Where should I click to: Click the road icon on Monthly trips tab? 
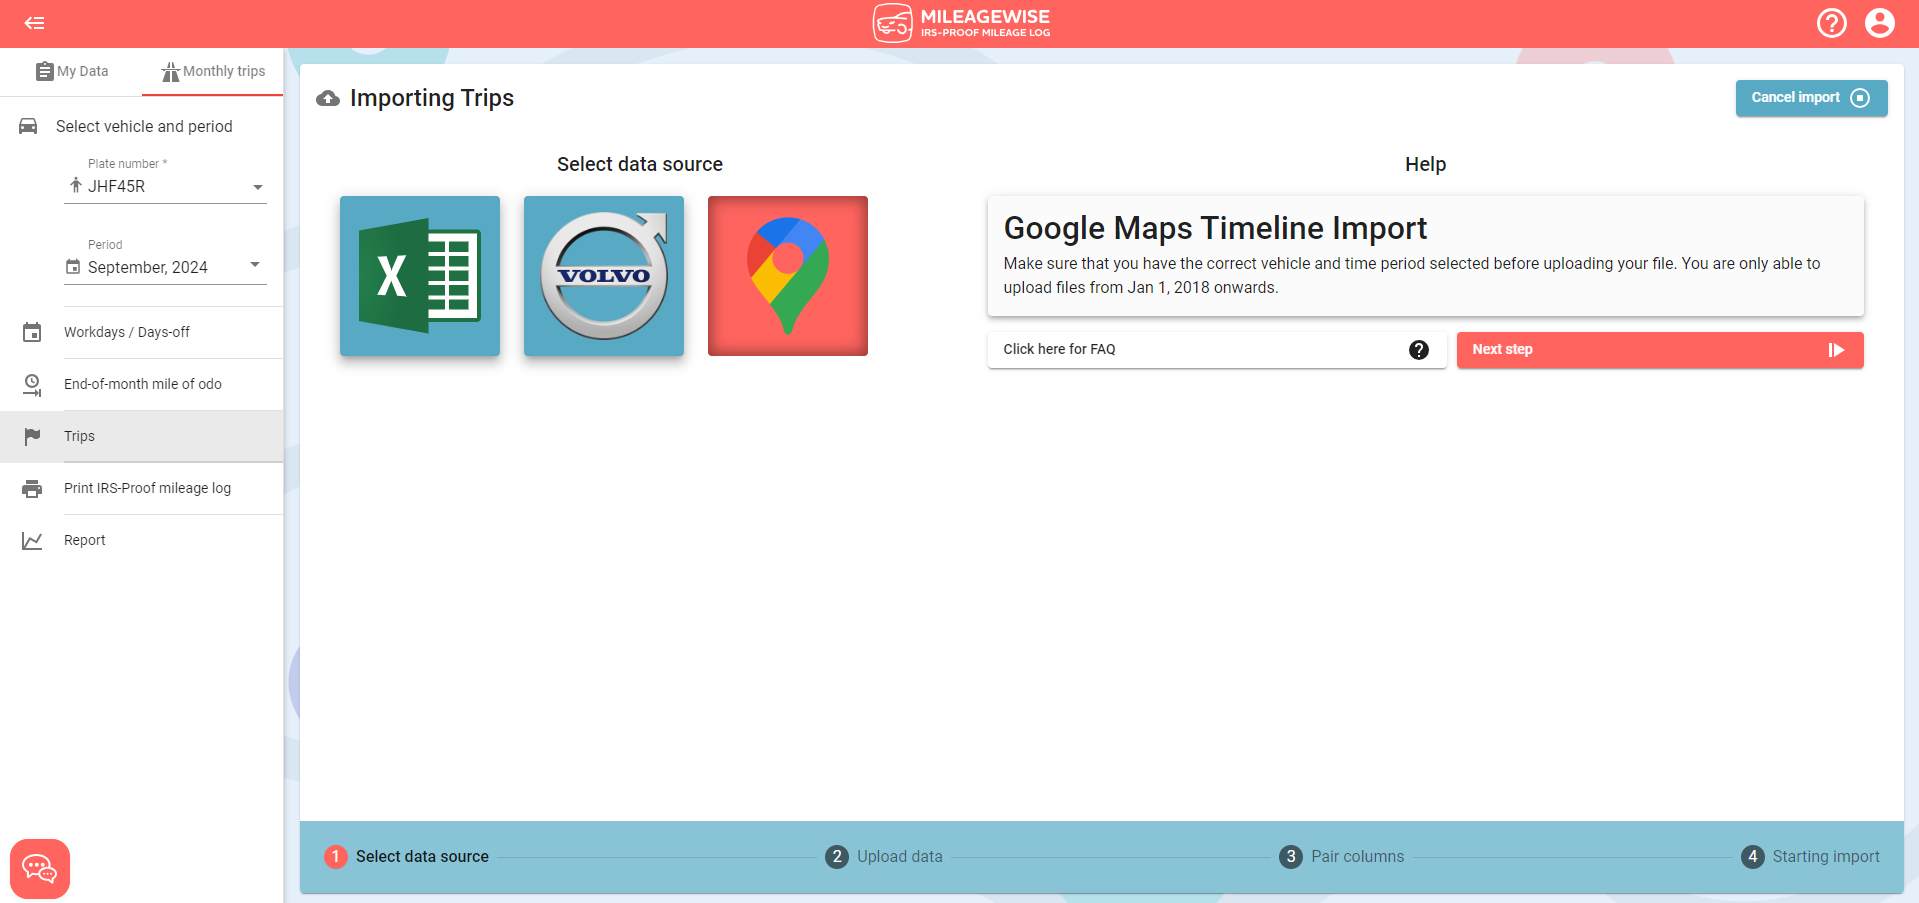(171, 72)
